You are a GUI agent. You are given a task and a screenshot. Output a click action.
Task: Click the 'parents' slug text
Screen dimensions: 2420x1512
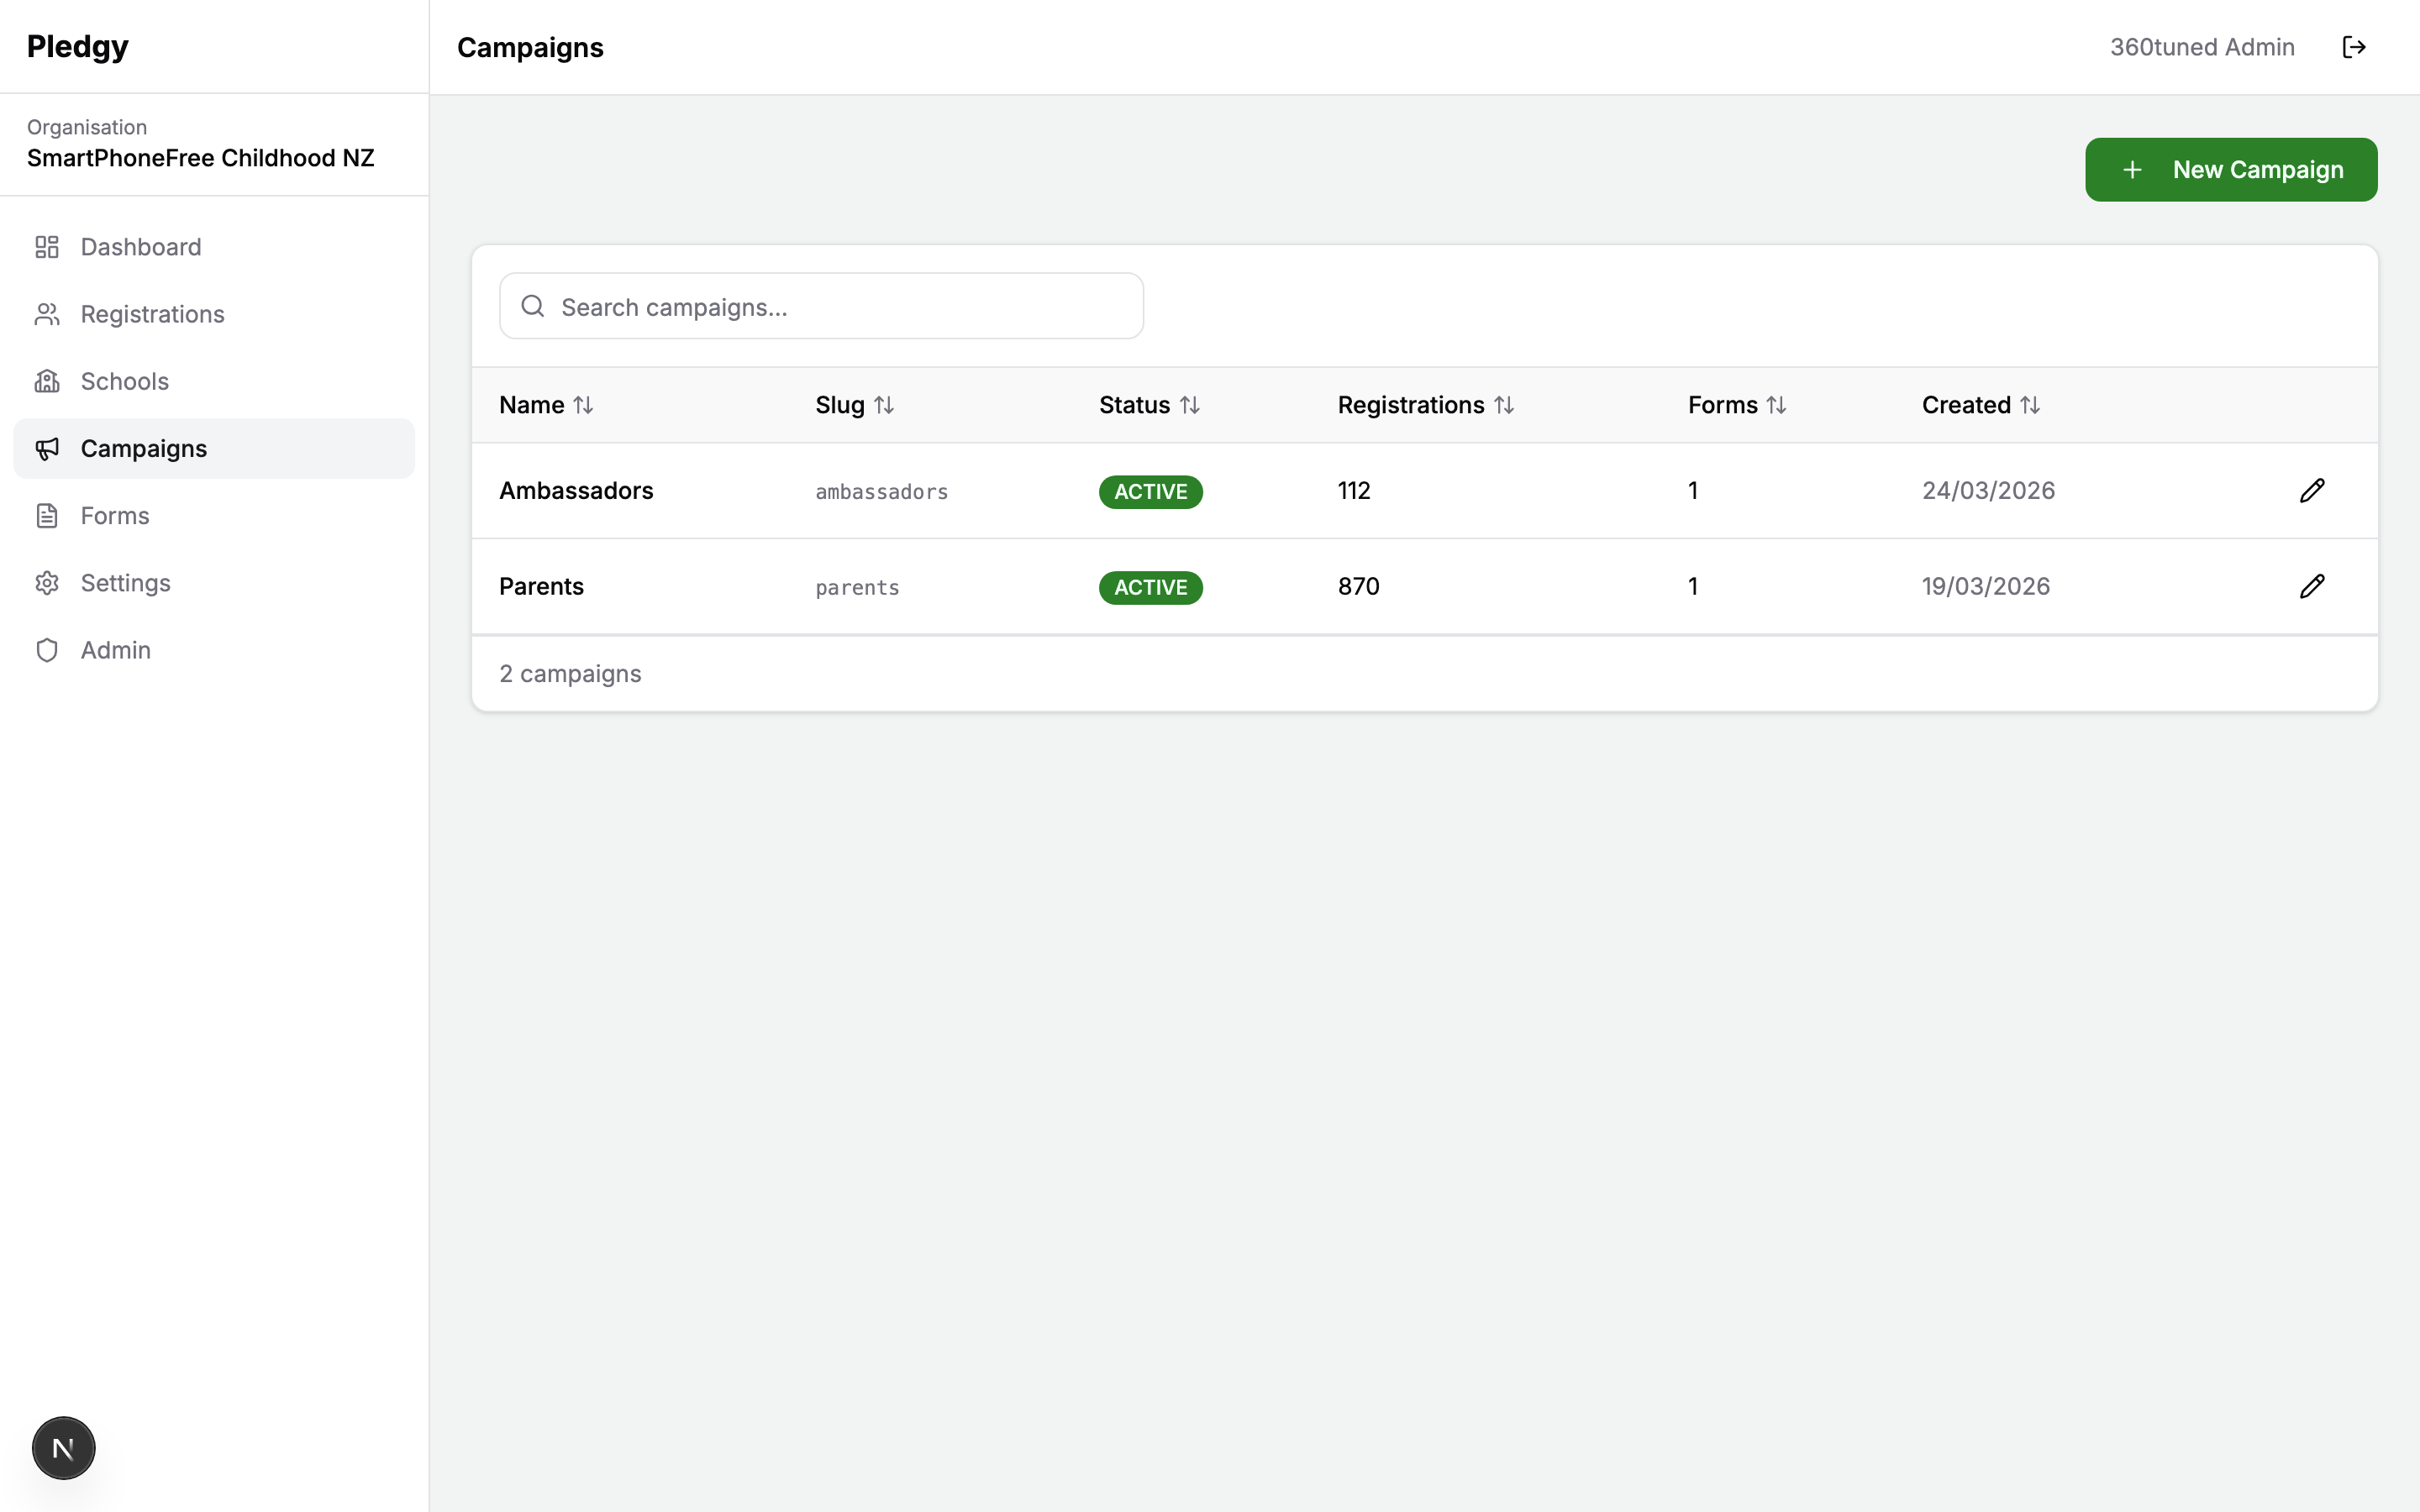tap(857, 587)
